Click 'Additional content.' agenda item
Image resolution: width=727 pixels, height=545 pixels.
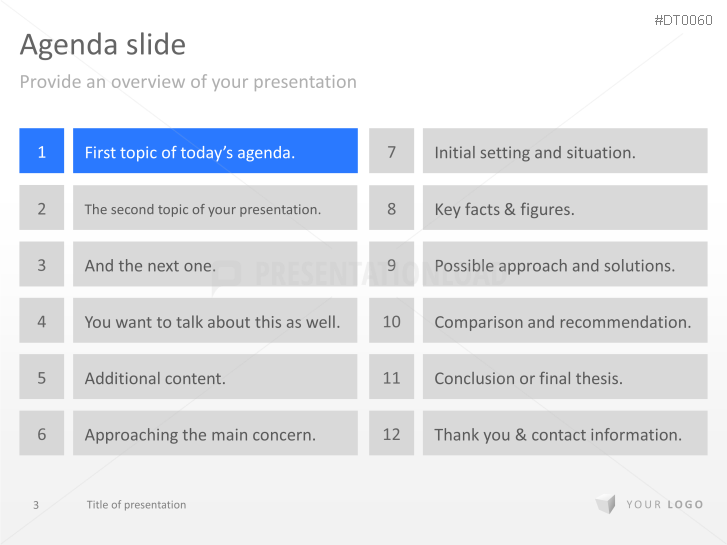(215, 378)
